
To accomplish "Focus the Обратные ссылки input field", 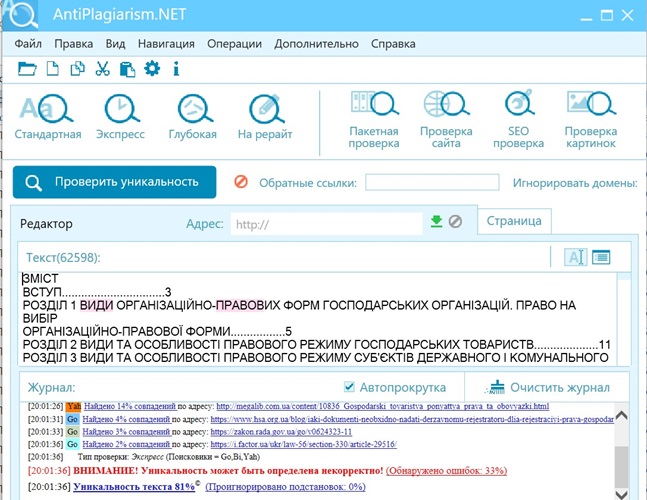I will (x=432, y=182).
